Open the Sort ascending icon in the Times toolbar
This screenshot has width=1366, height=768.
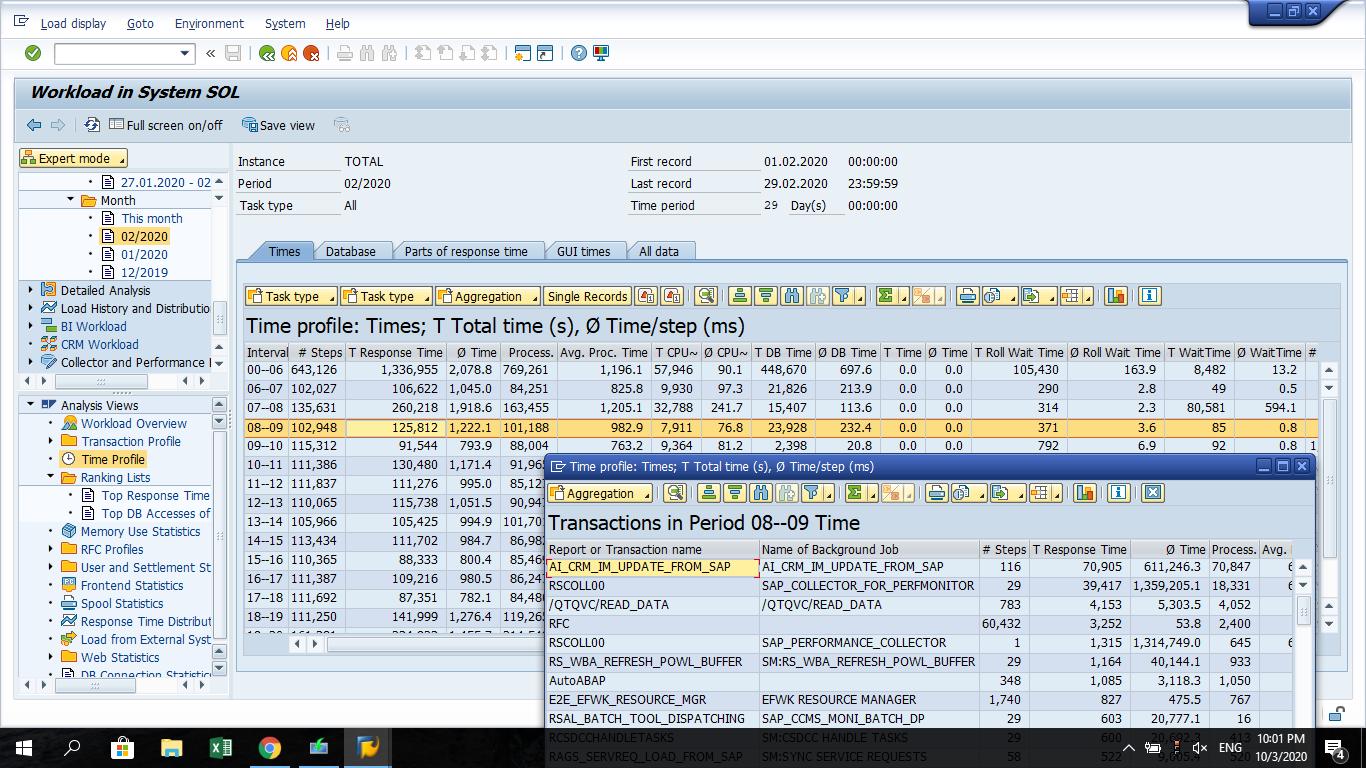point(741,297)
